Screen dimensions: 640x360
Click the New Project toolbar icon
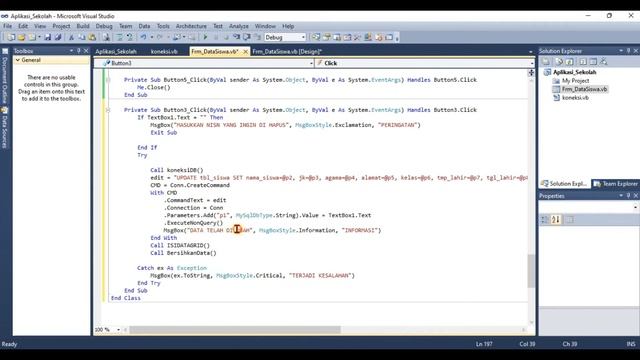(x=11, y=37)
